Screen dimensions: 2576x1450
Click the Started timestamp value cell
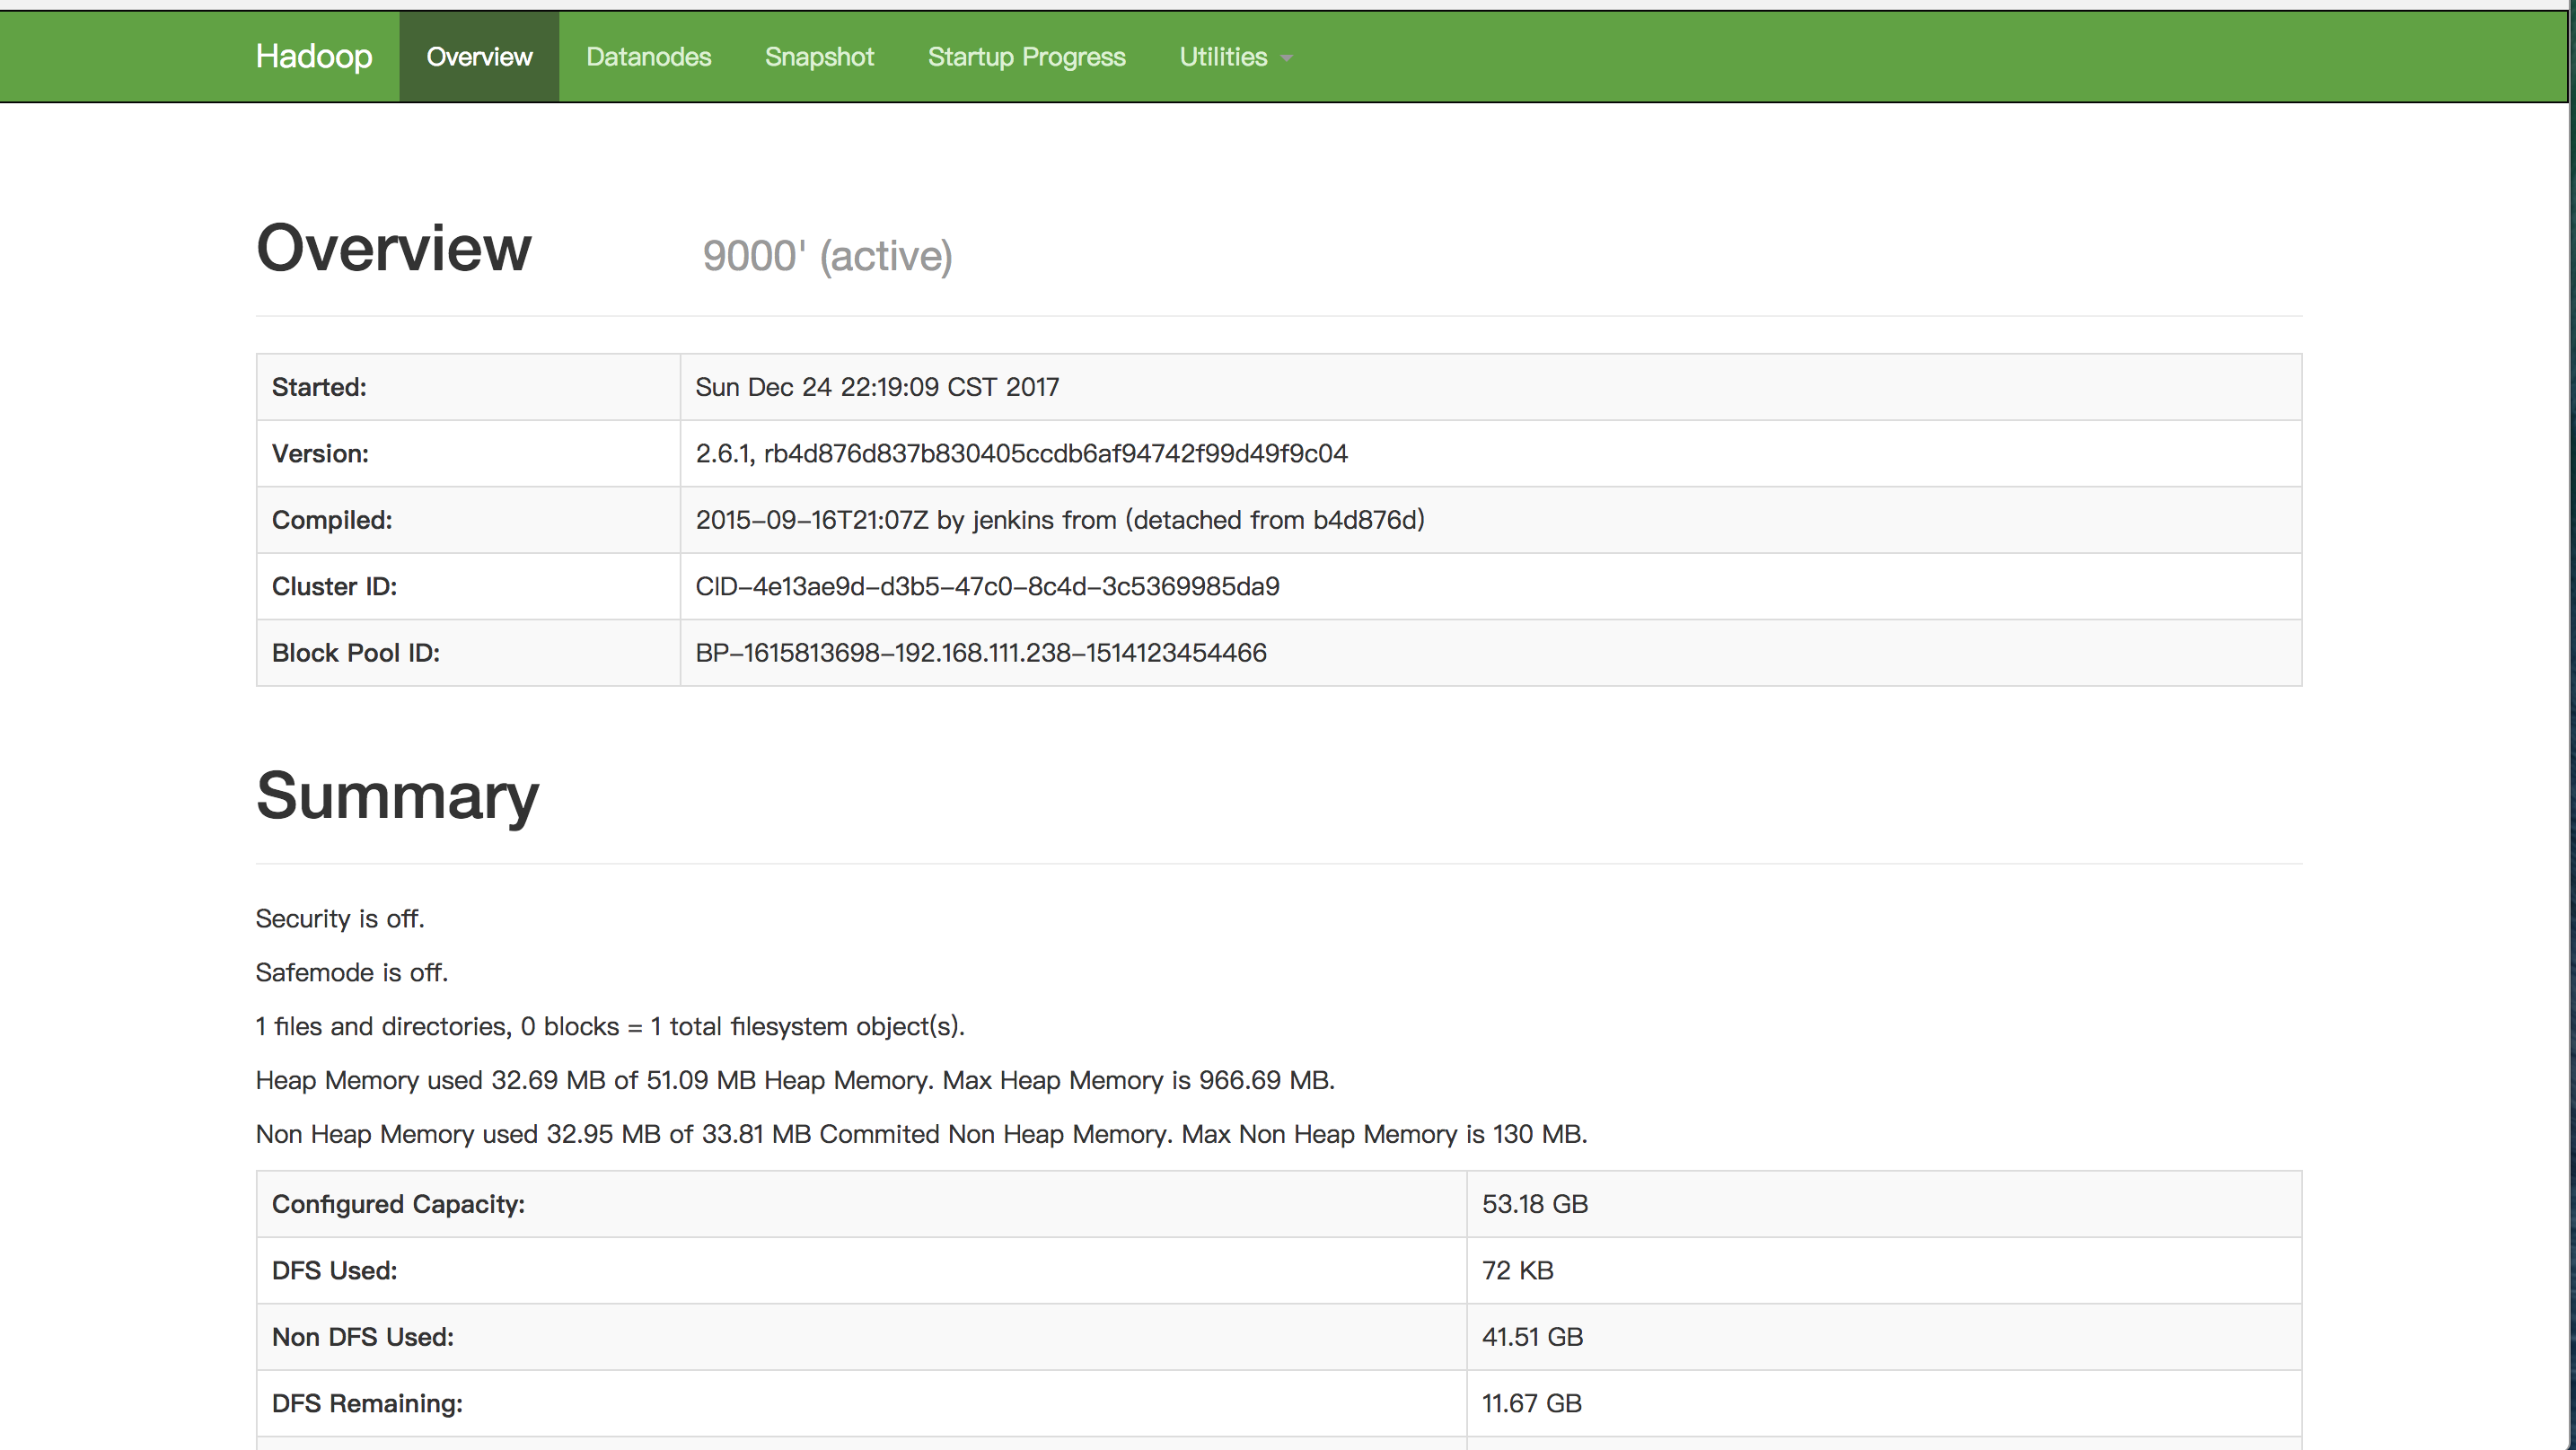(x=877, y=387)
